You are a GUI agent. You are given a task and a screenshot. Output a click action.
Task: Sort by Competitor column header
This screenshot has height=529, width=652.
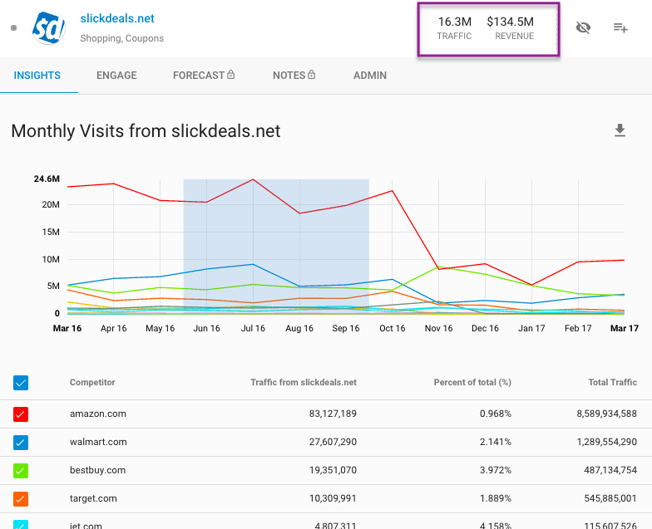[92, 382]
